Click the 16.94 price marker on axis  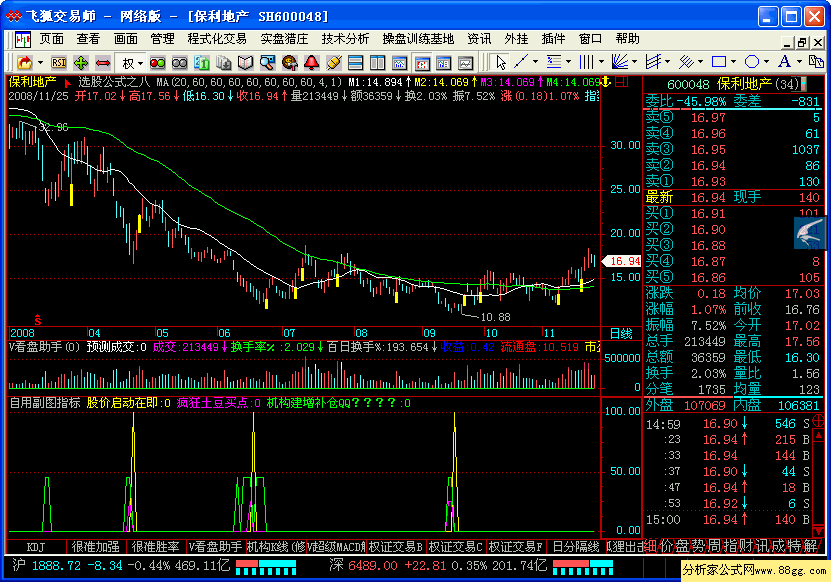pyautogui.click(x=623, y=261)
